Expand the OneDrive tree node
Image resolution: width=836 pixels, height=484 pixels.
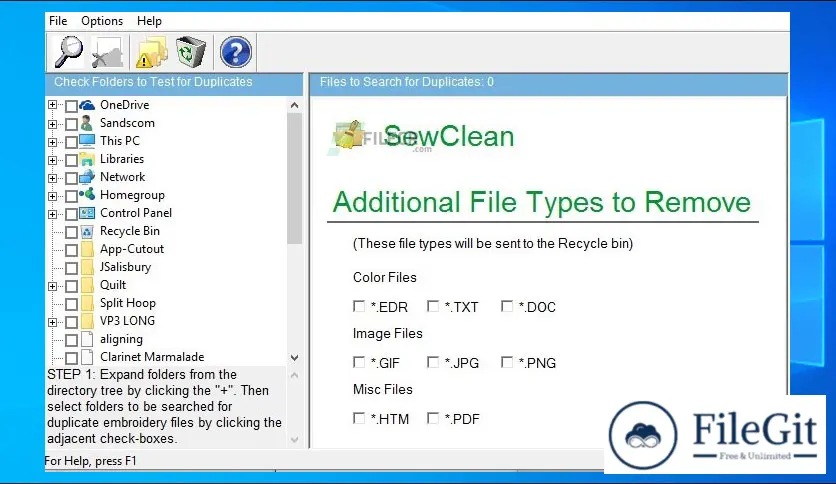[52, 105]
